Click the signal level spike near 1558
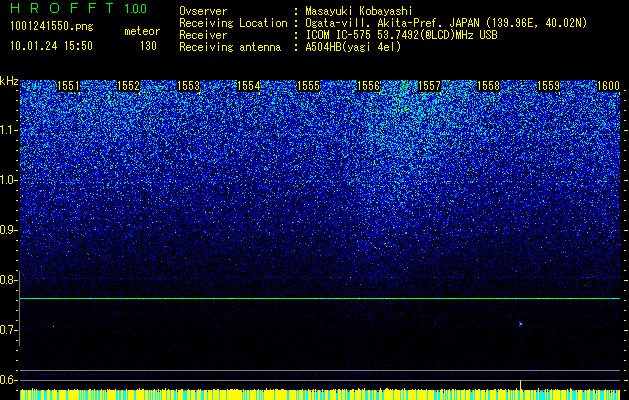 coord(520,385)
